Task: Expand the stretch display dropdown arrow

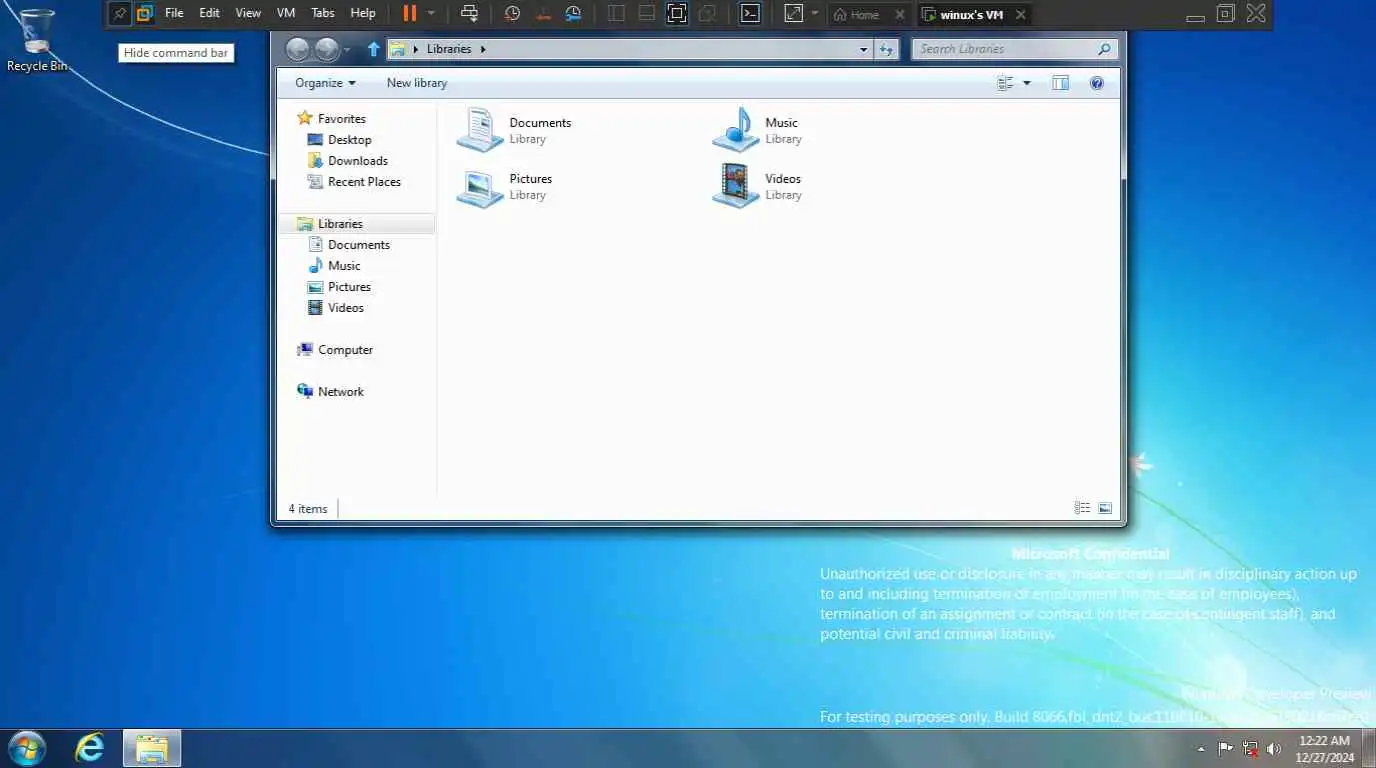Action: [x=815, y=14]
